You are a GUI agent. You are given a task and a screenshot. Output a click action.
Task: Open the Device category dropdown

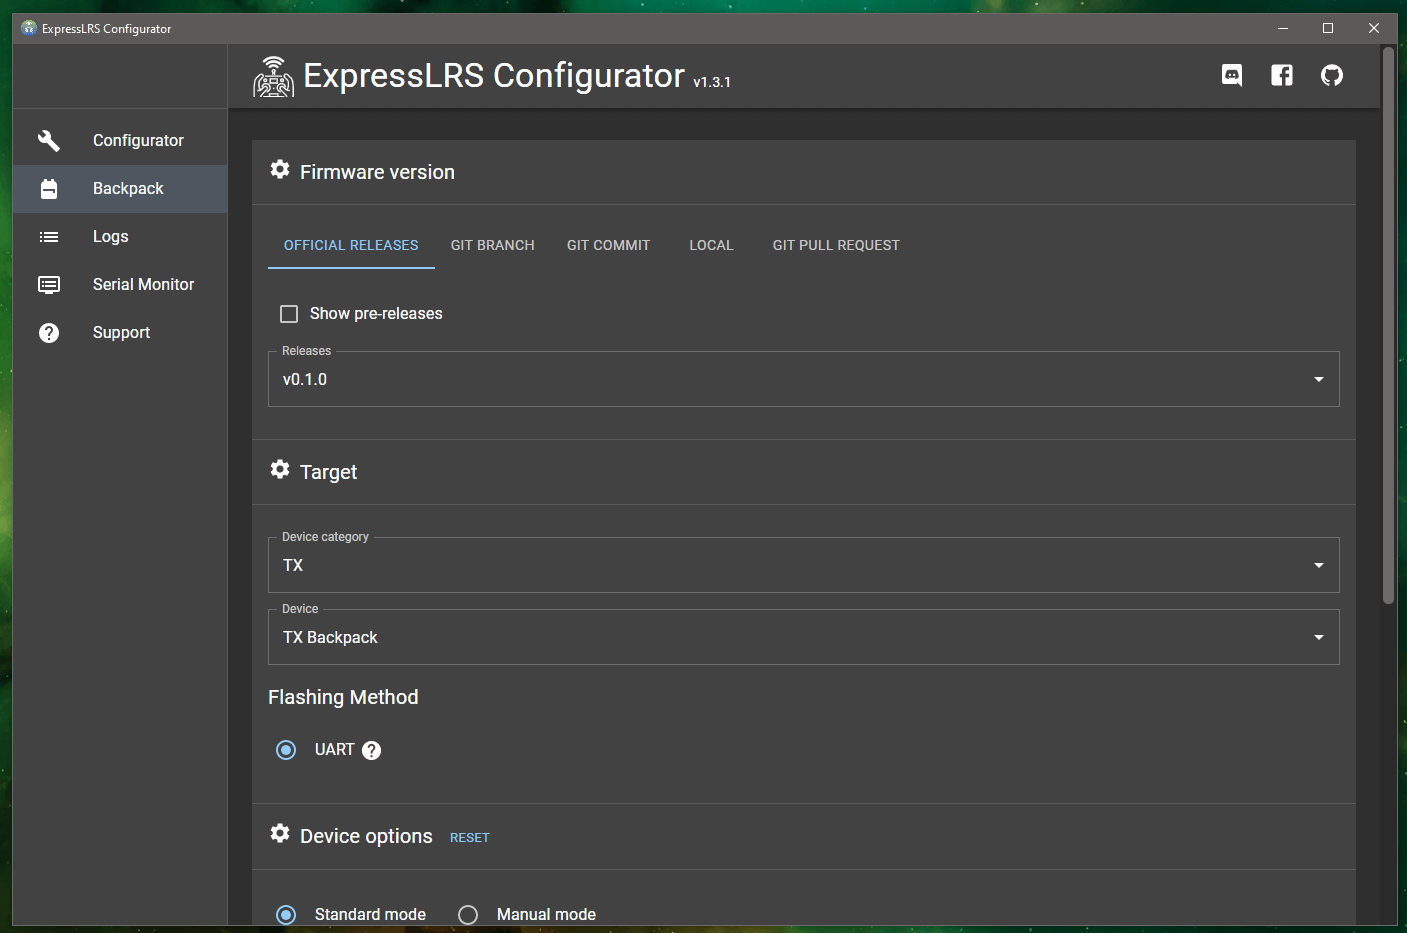(803, 565)
